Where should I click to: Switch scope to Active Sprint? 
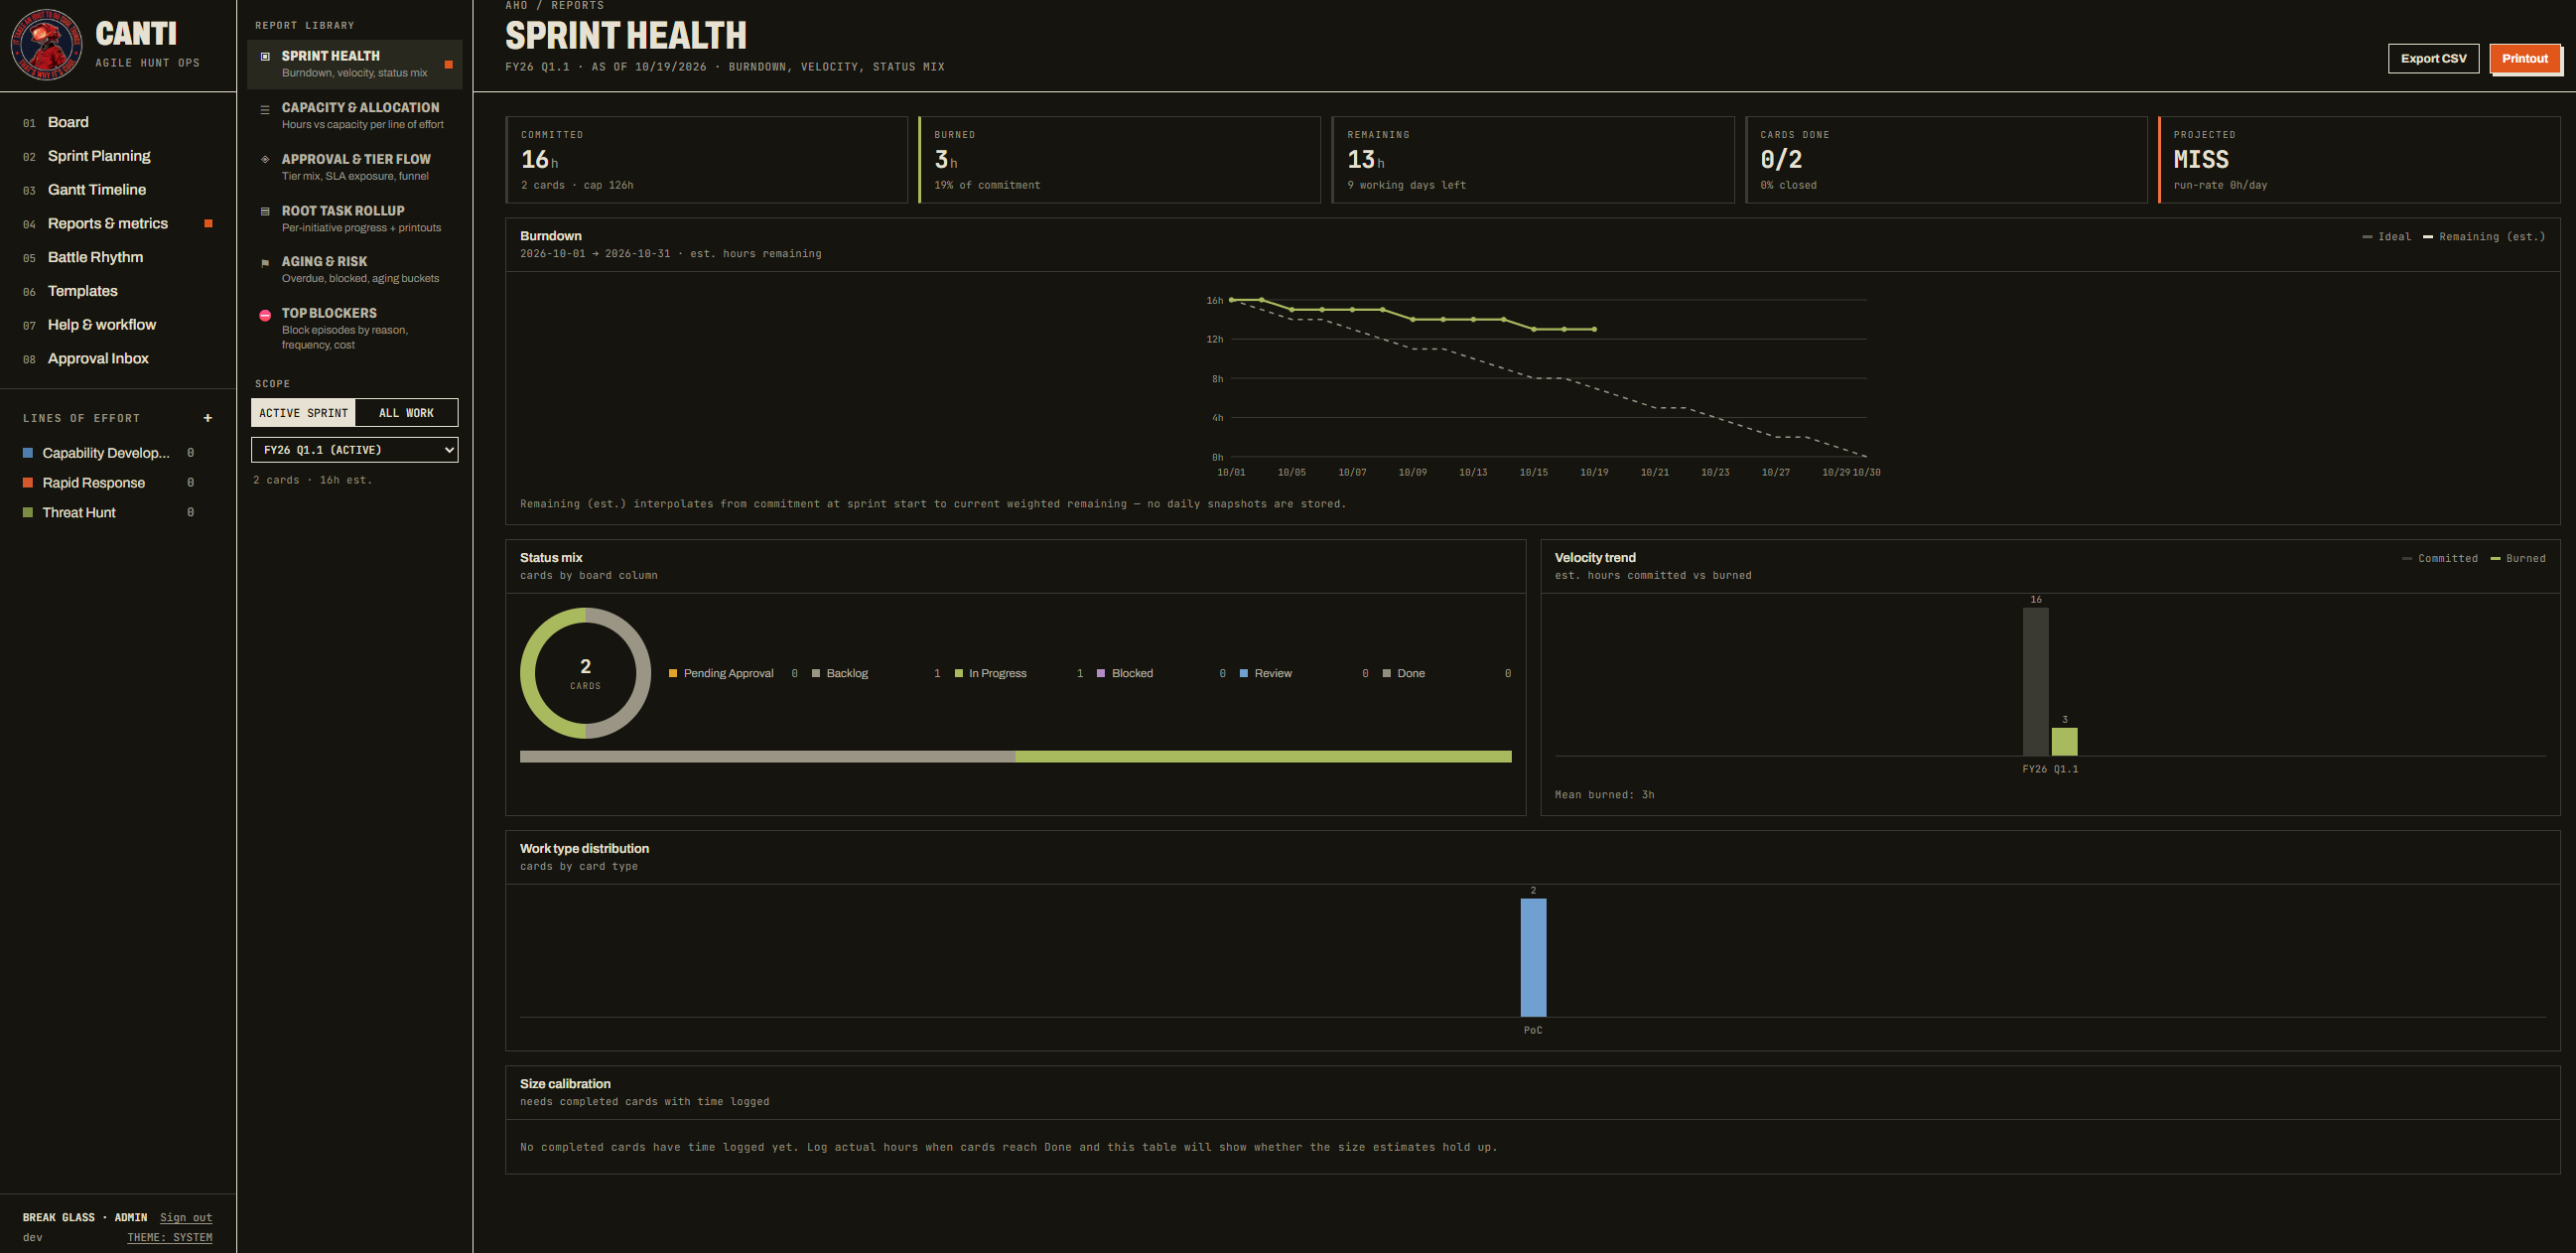303,413
